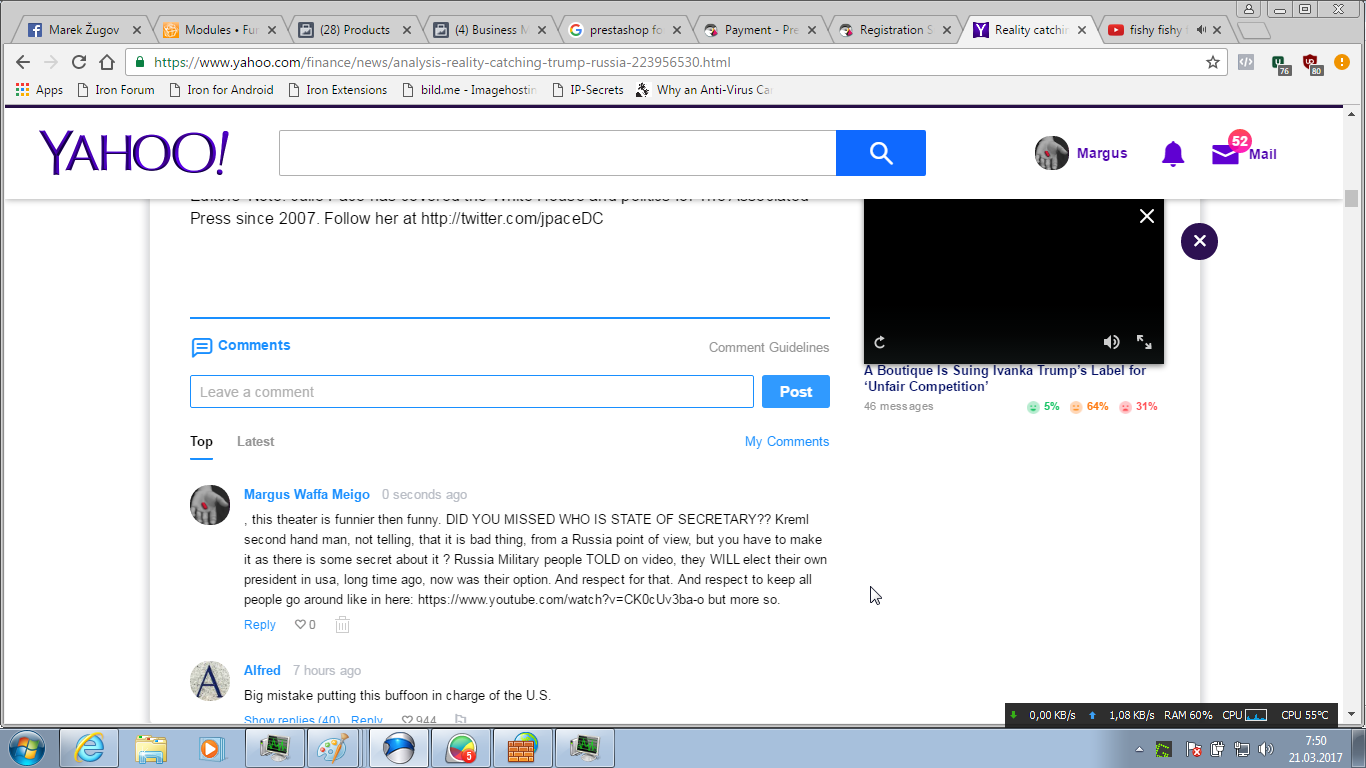Open the browser user profile button

pyautogui.click(x=1249, y=9)
